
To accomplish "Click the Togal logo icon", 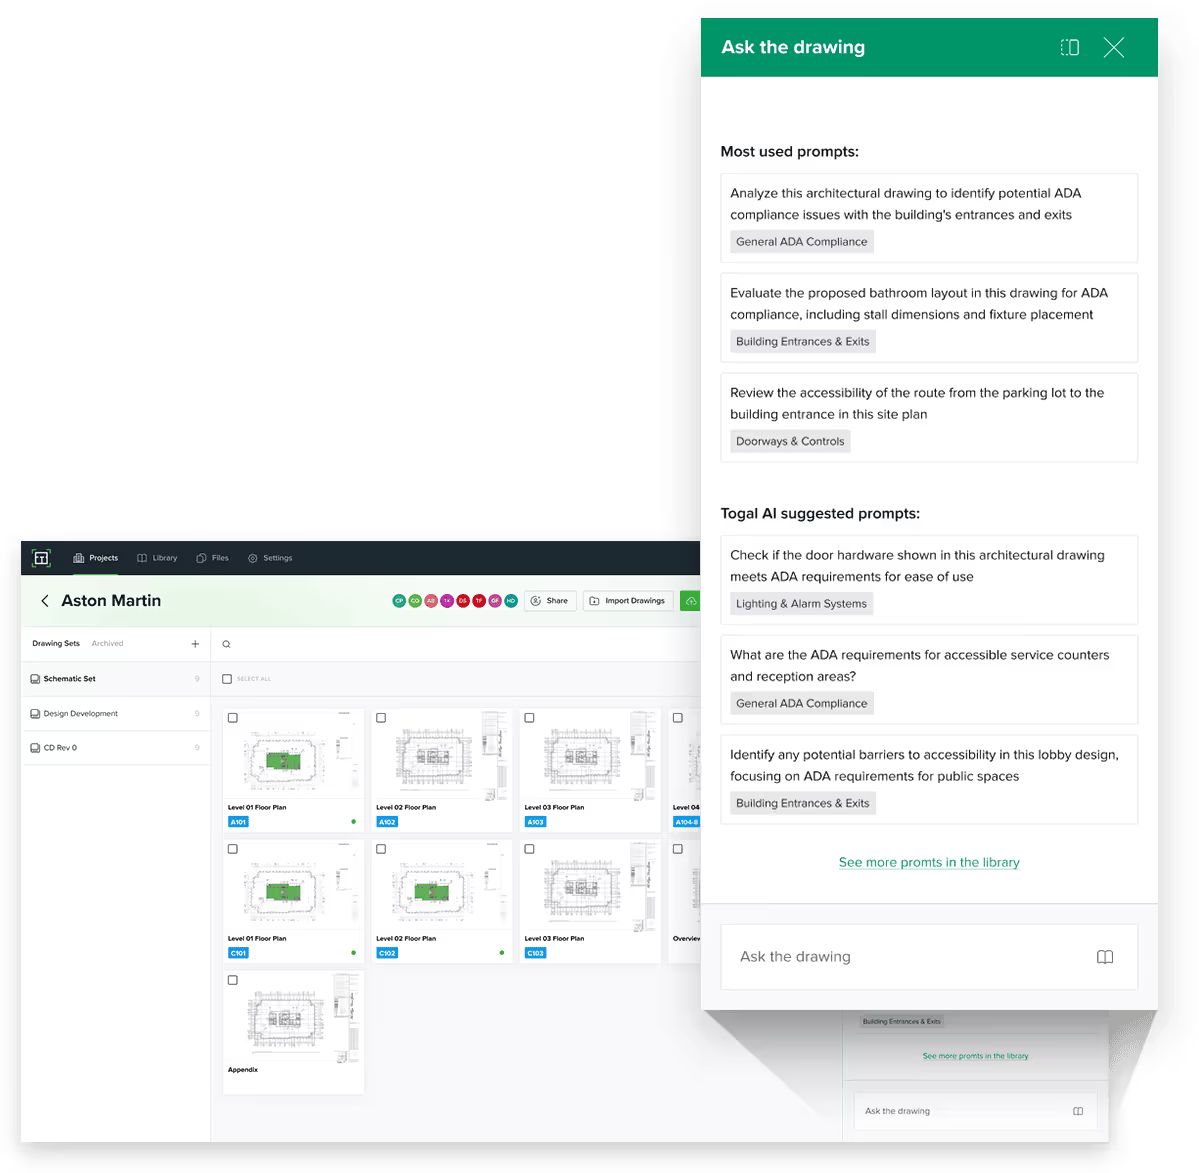I will tap(41, 558).
